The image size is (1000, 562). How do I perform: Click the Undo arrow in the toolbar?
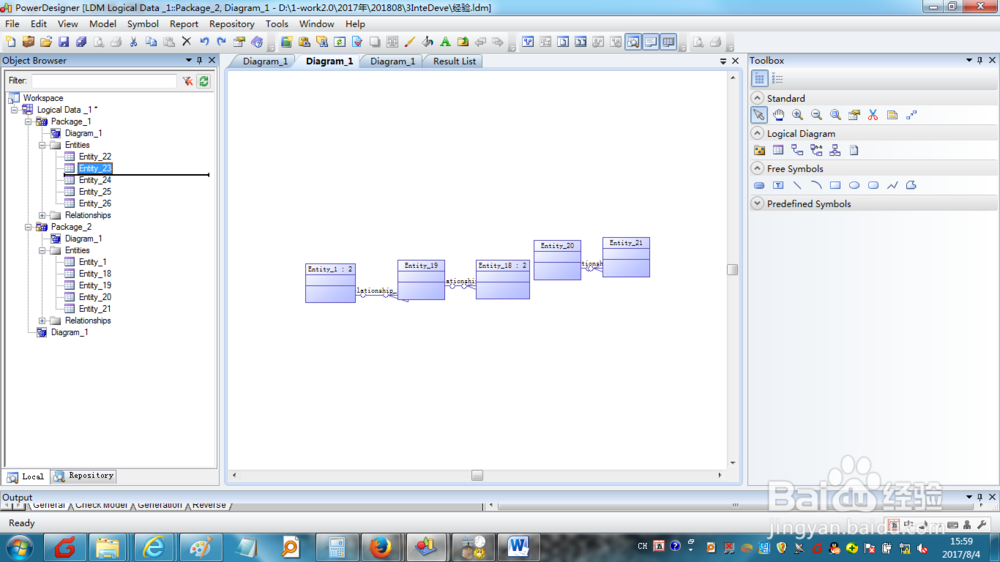(204, 42)
